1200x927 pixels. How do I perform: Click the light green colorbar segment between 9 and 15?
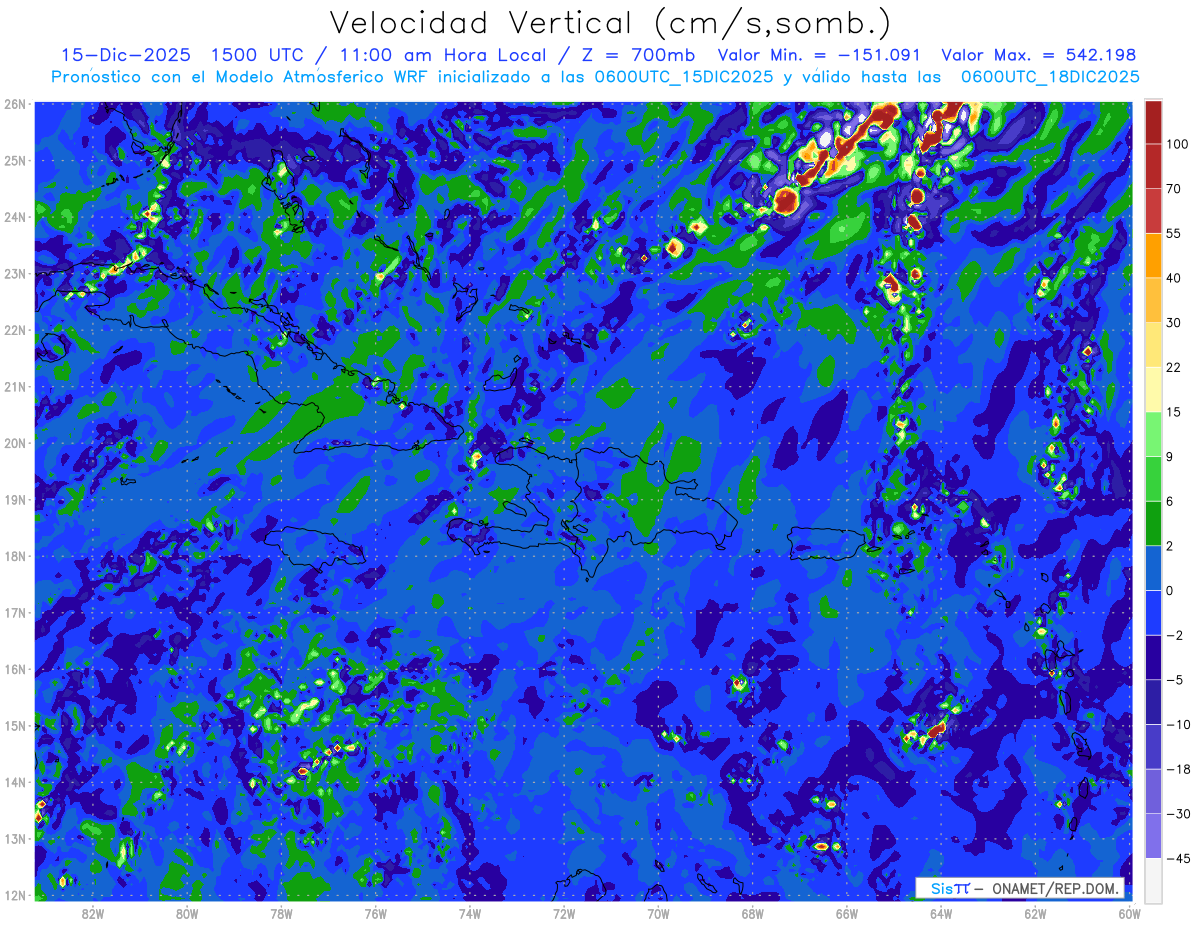[1153, 434]
